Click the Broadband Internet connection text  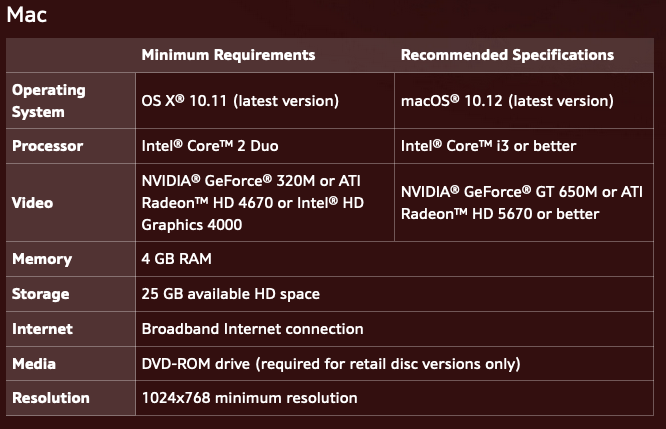coord(252,329)
